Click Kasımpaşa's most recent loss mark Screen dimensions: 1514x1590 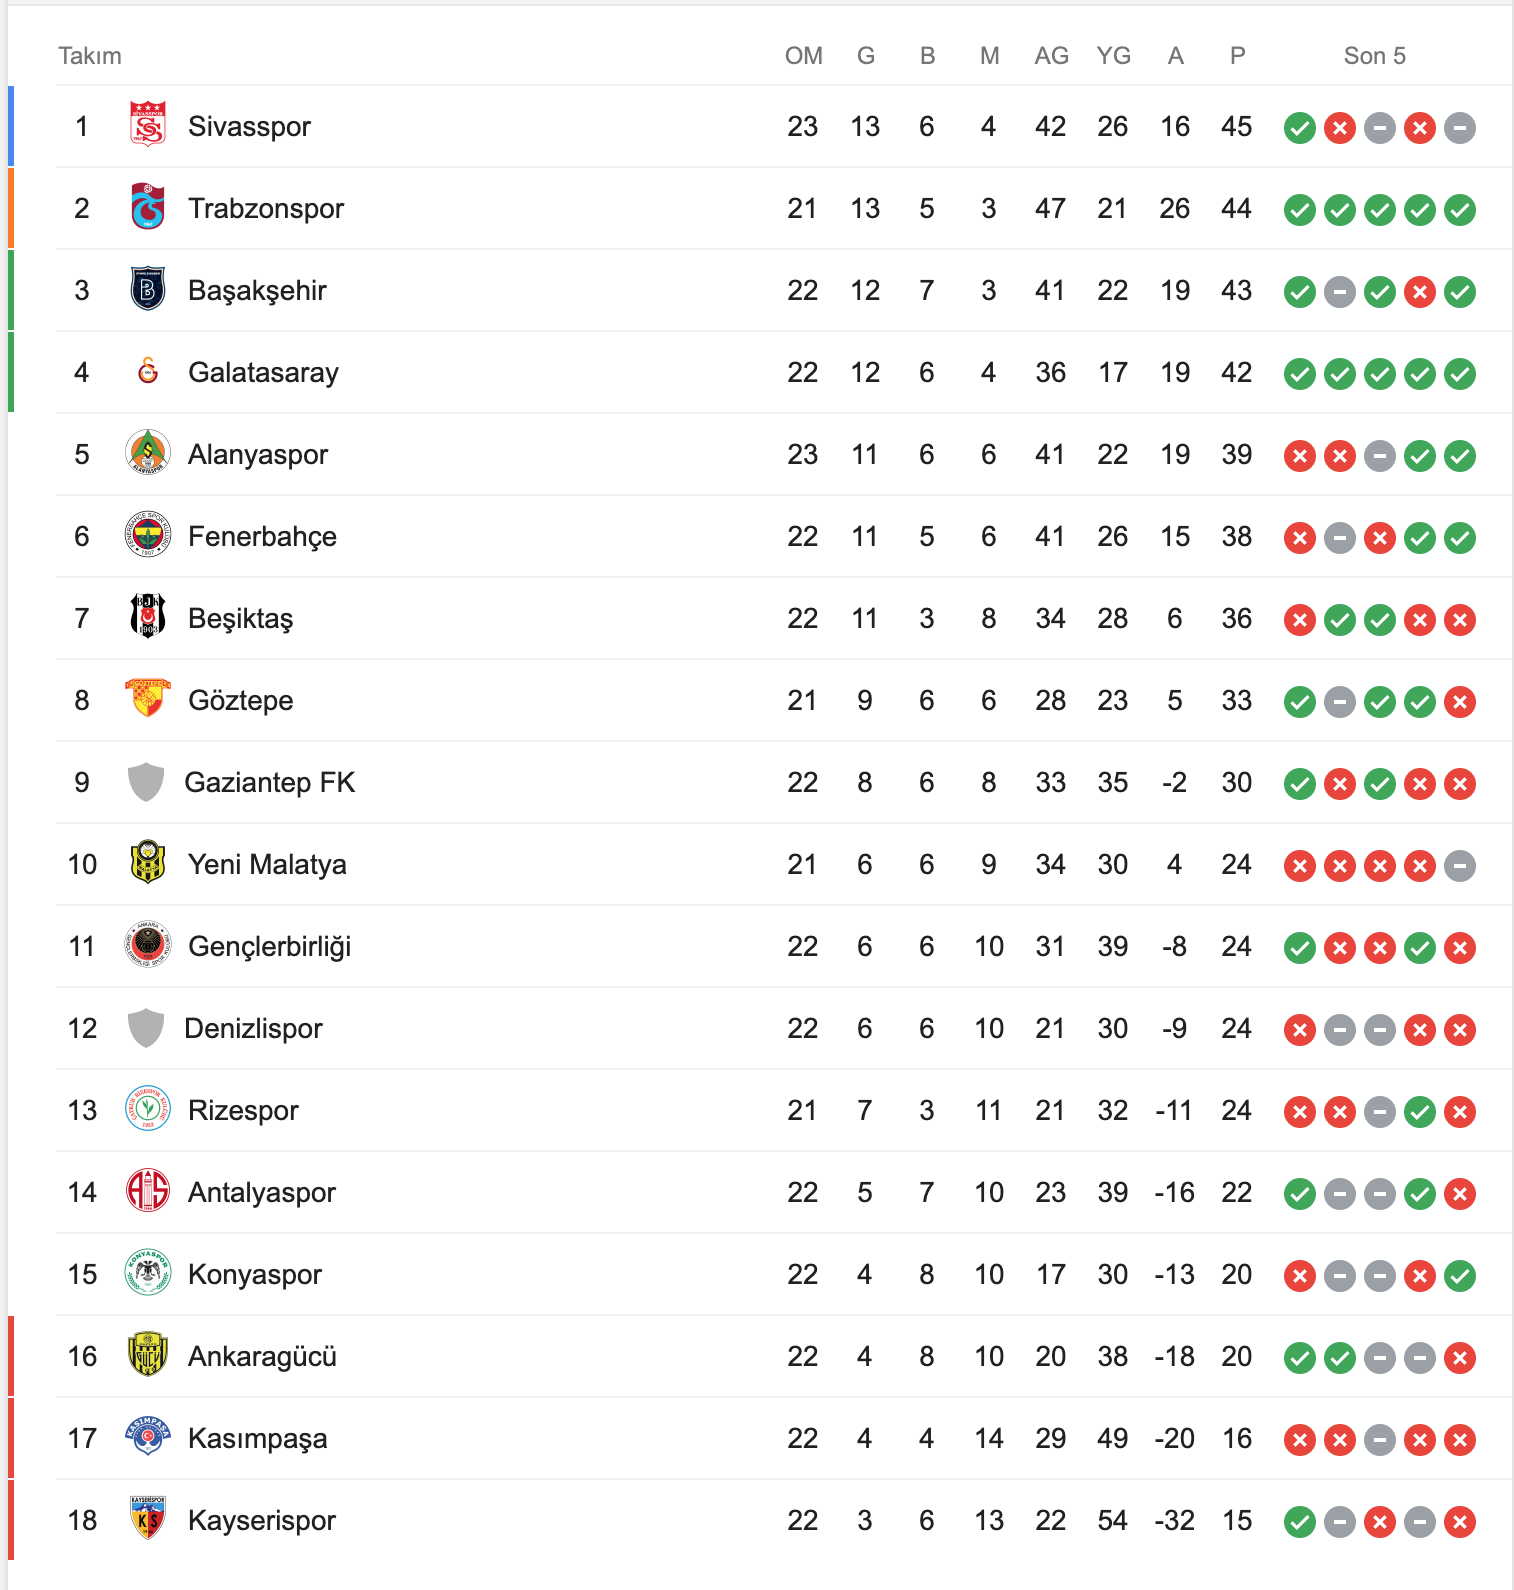pos(1460,1440)
